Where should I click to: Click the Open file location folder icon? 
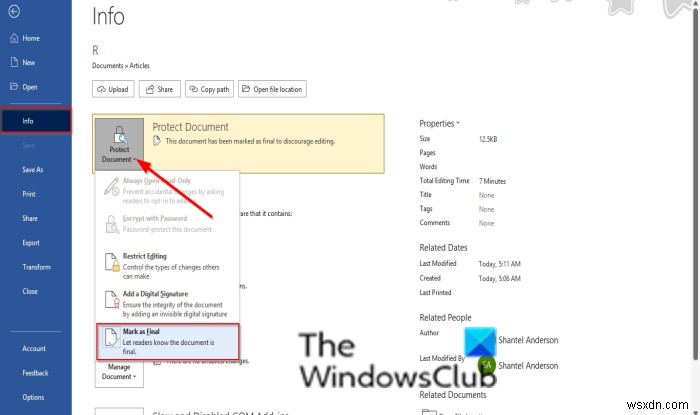[246, 89]
